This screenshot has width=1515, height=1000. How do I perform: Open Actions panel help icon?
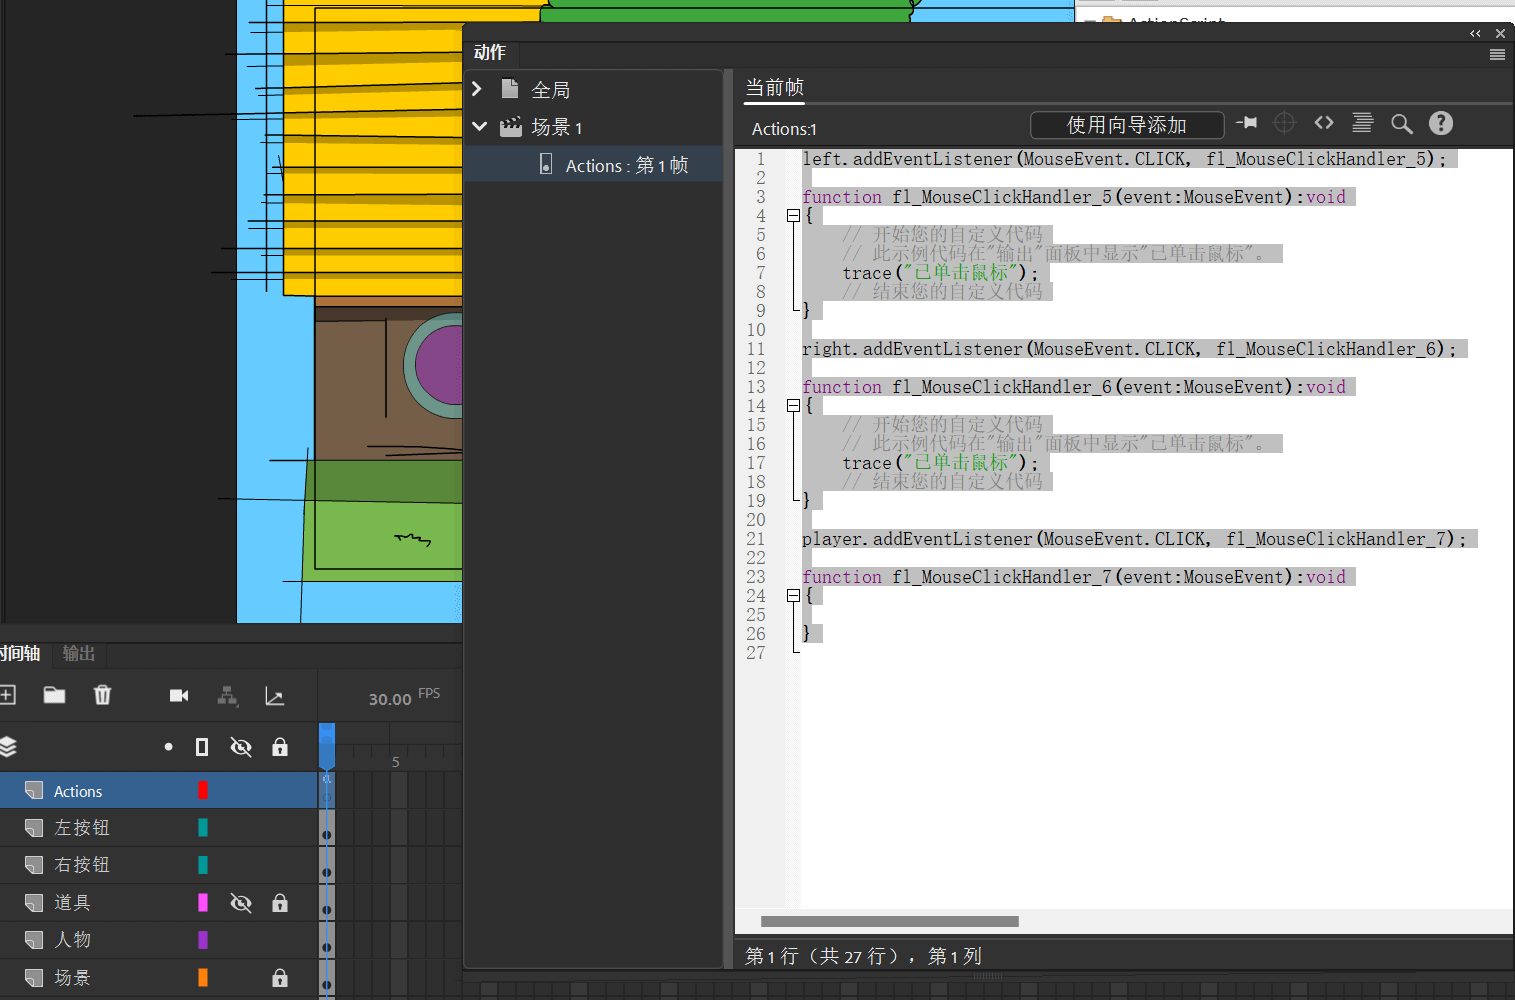[x=1441, y=123]
